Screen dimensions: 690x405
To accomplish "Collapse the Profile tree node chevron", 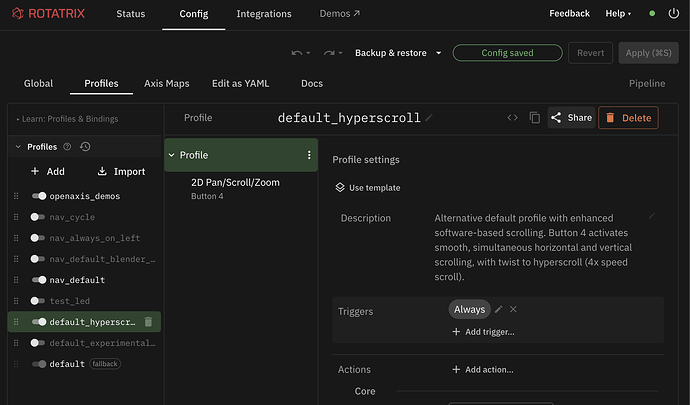I will coord(172,155).
